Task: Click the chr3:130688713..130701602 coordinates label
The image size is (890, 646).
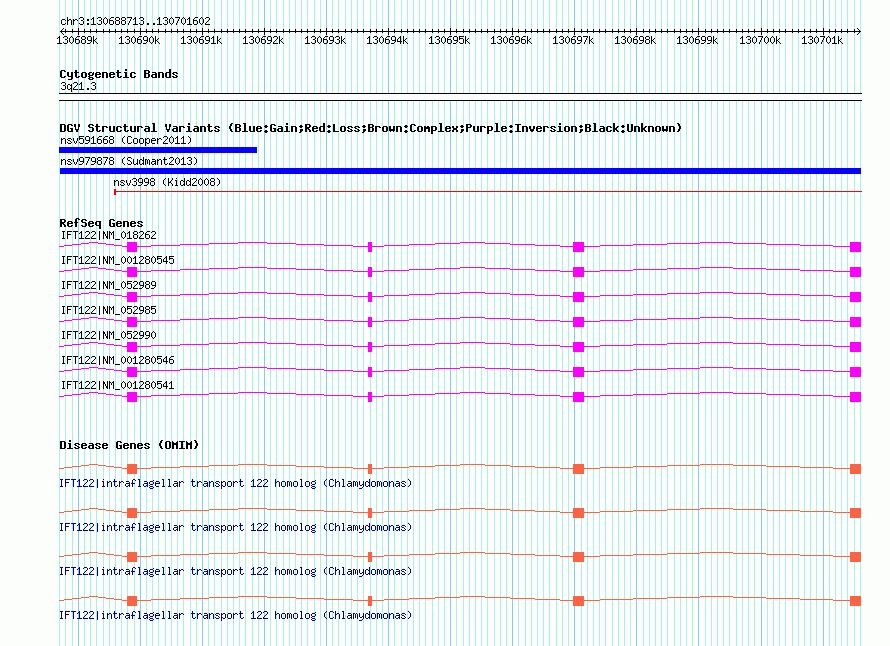Action: 135,21
